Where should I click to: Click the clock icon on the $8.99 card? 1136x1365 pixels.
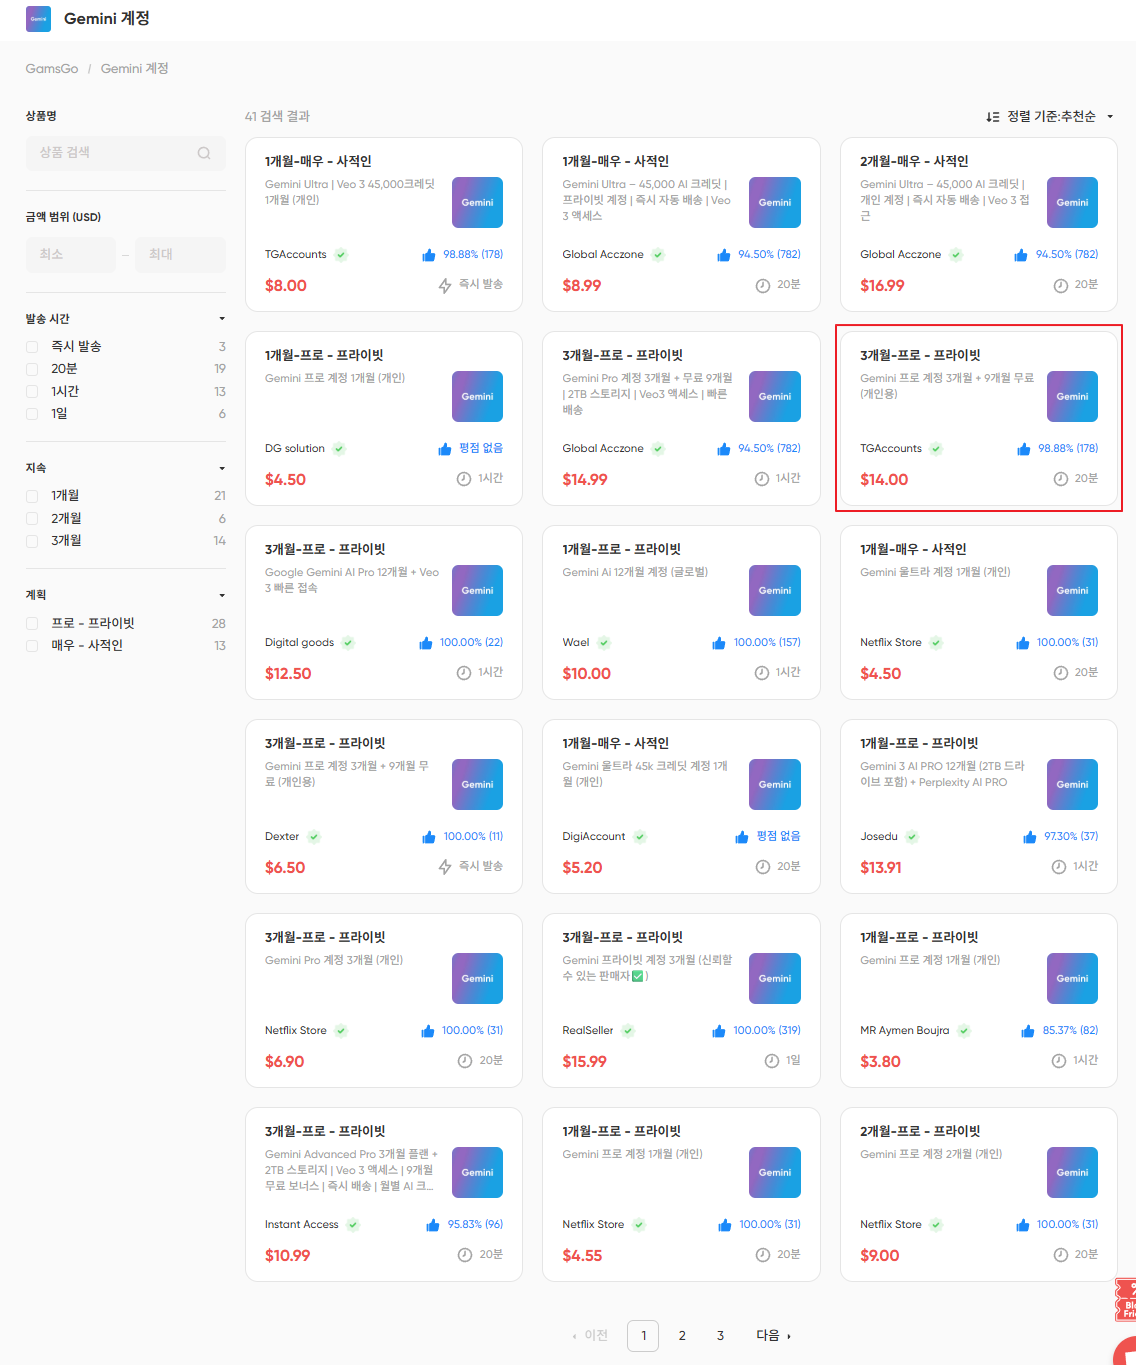tap(762, 285)
